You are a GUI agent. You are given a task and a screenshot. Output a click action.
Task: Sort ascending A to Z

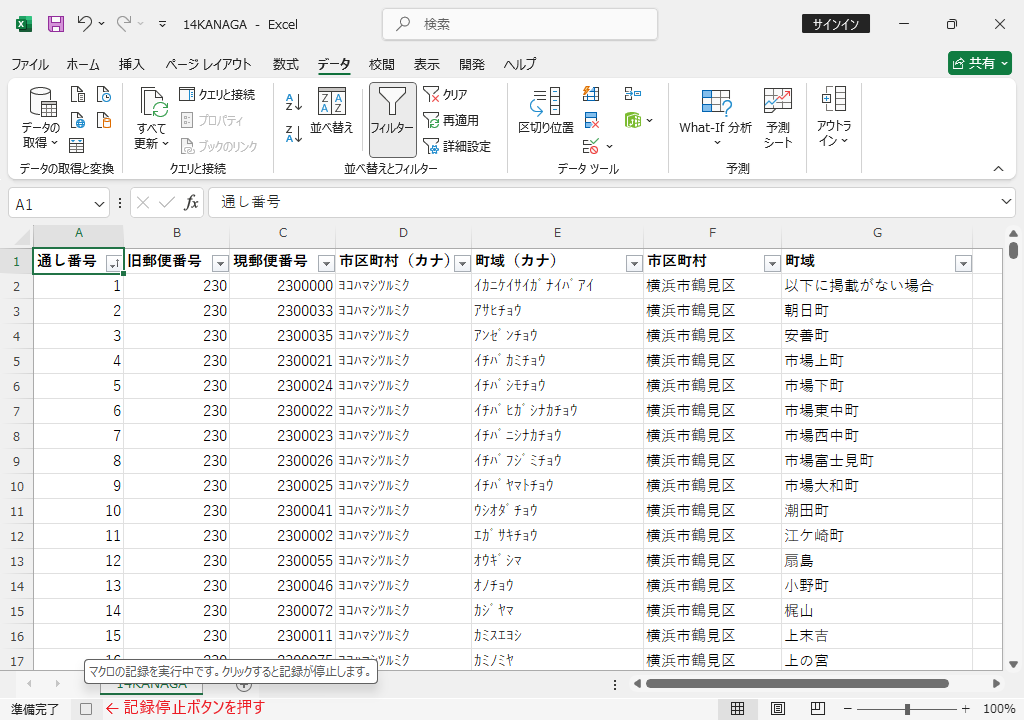coord(294,102)
